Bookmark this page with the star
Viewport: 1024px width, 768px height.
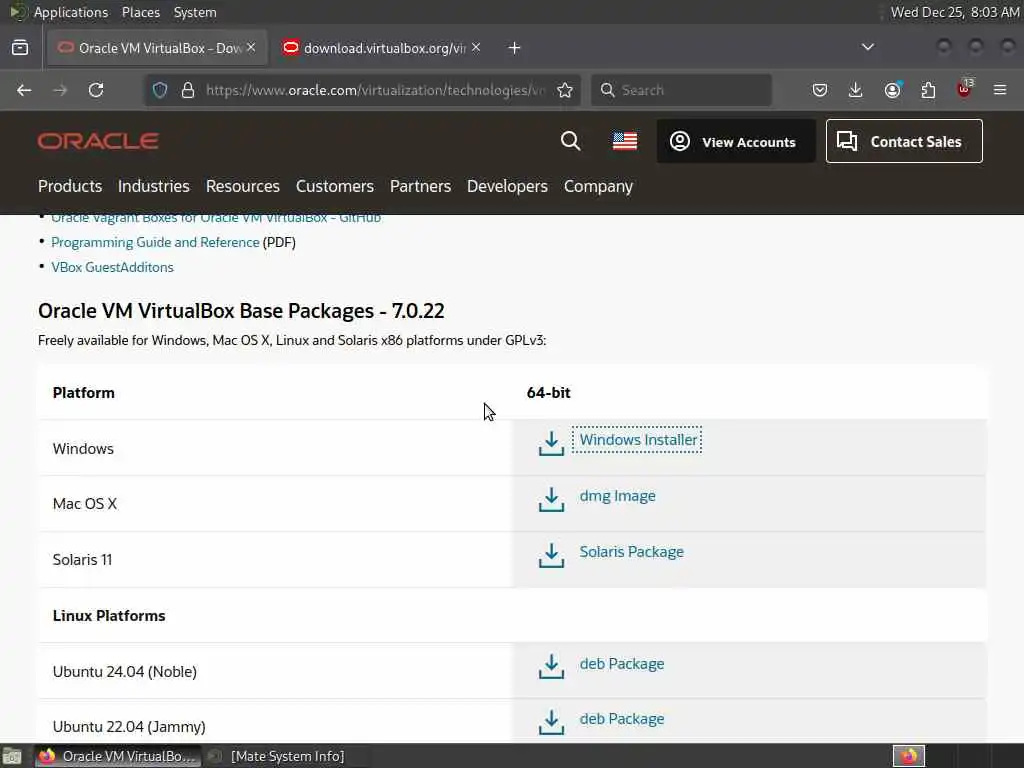(565, 90)
